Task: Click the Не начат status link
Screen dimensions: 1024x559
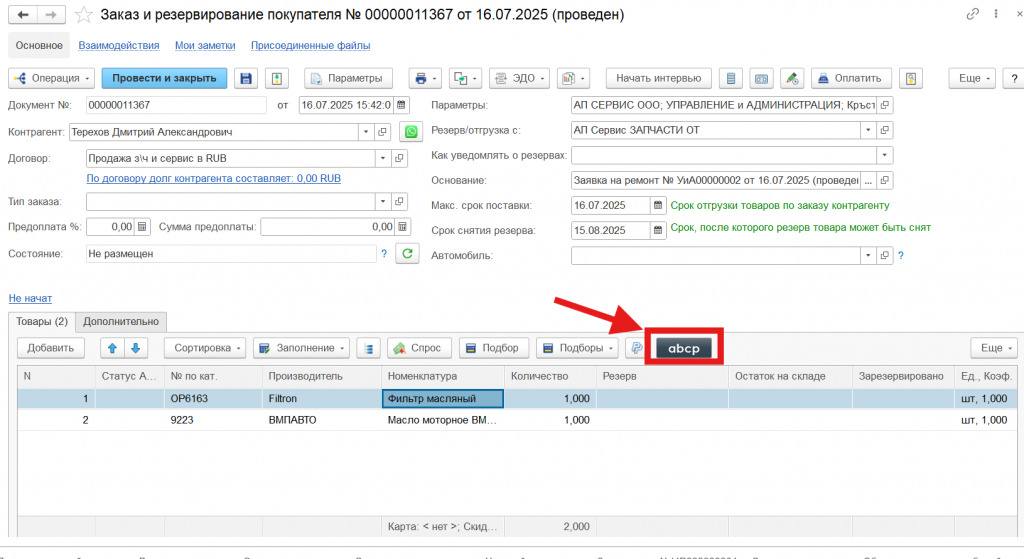Action: [x=30, y=298]
